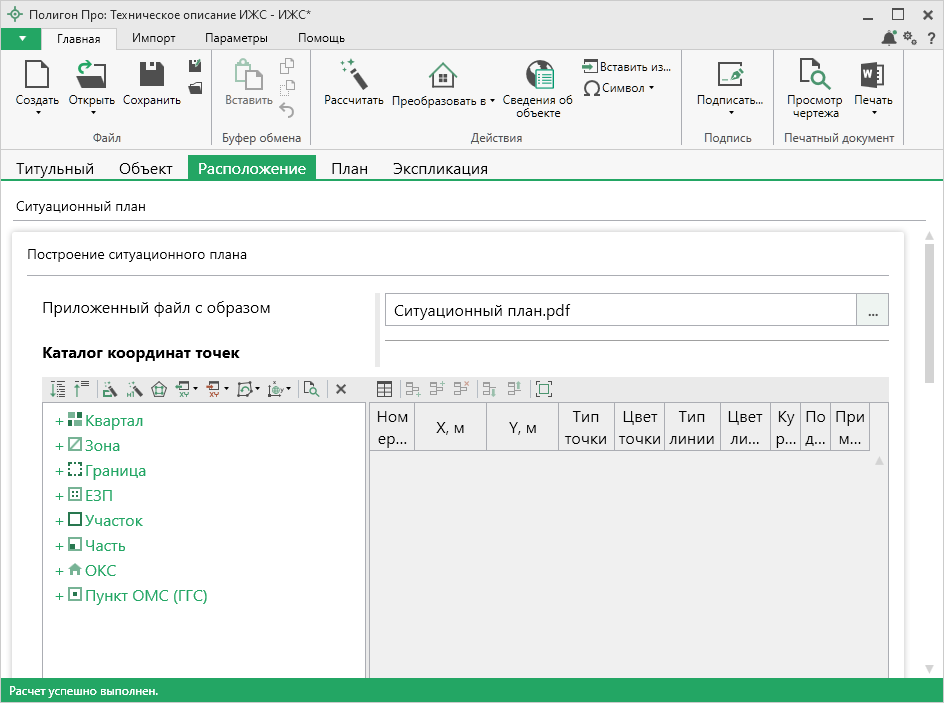Expand the ОКС tree node
Screen dimensions: 944x703
coord(59,572)
